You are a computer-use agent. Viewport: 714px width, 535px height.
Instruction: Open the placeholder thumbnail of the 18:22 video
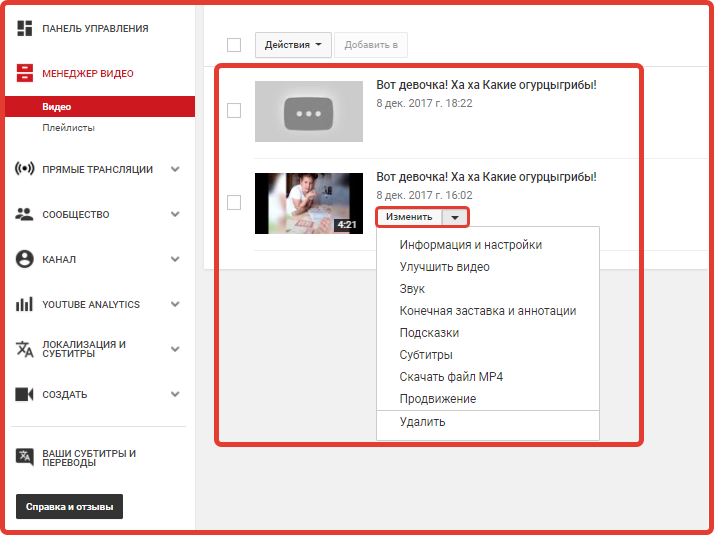tap(309, 112)
